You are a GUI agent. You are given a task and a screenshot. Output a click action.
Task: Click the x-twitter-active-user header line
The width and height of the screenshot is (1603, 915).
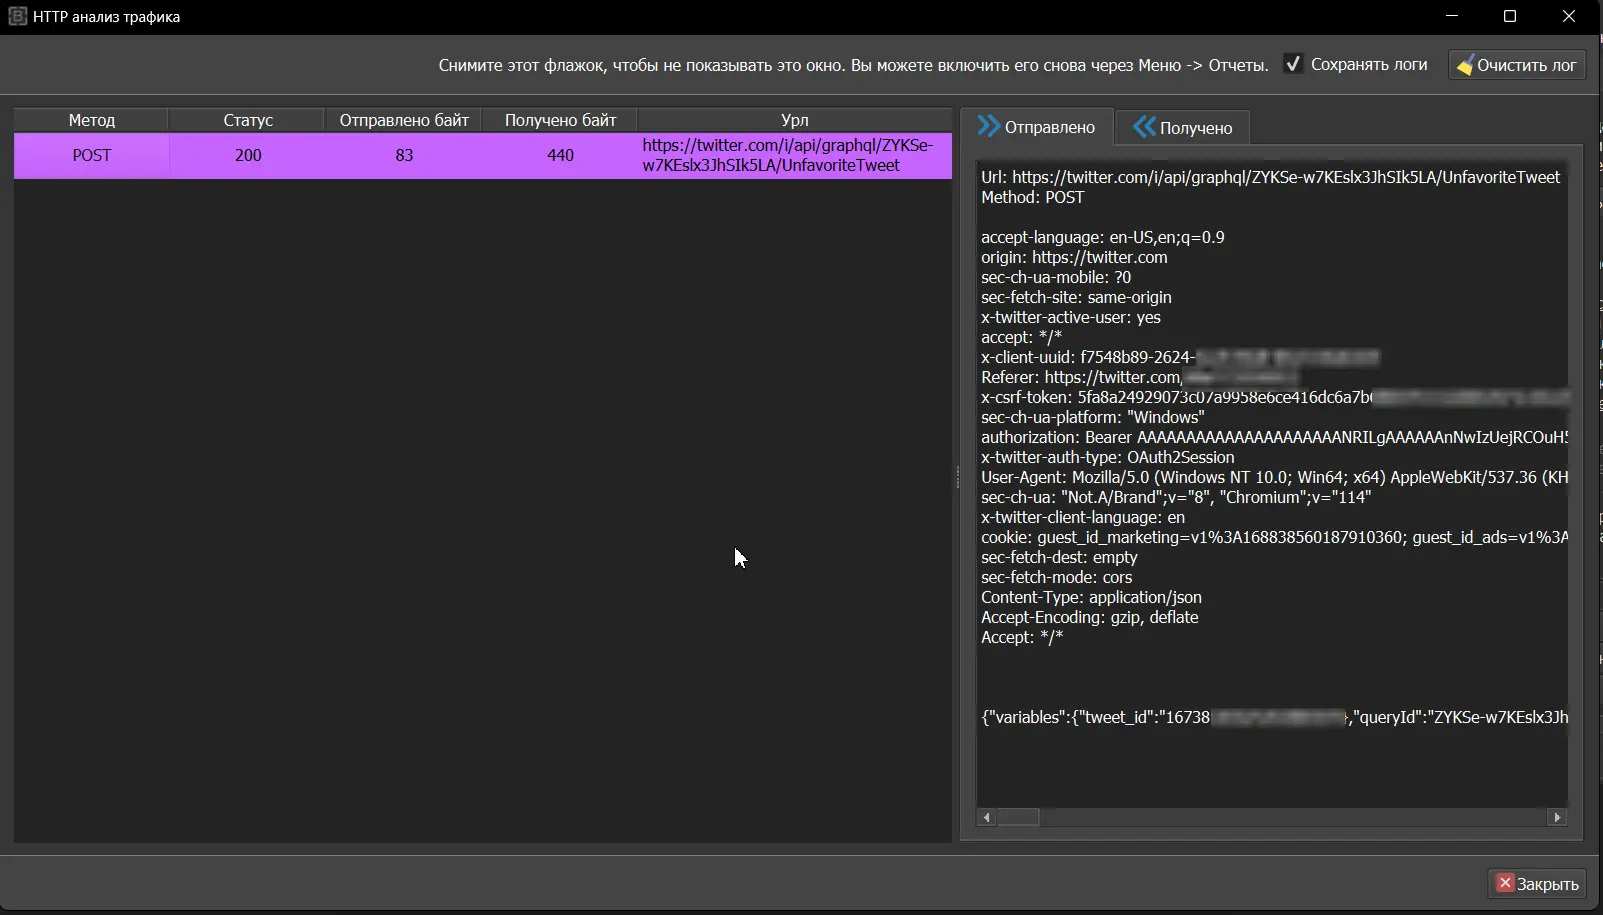(x=1071, y=317)
